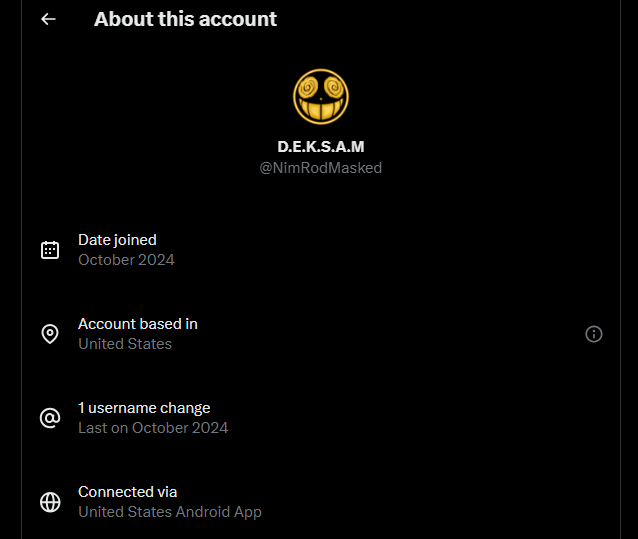Select the 'Account based in' label

[138, 324]
